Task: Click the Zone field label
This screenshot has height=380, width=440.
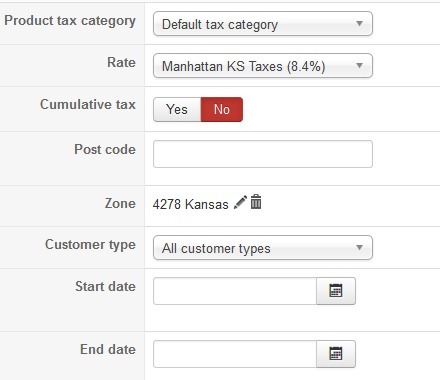Action: [120, 203]
